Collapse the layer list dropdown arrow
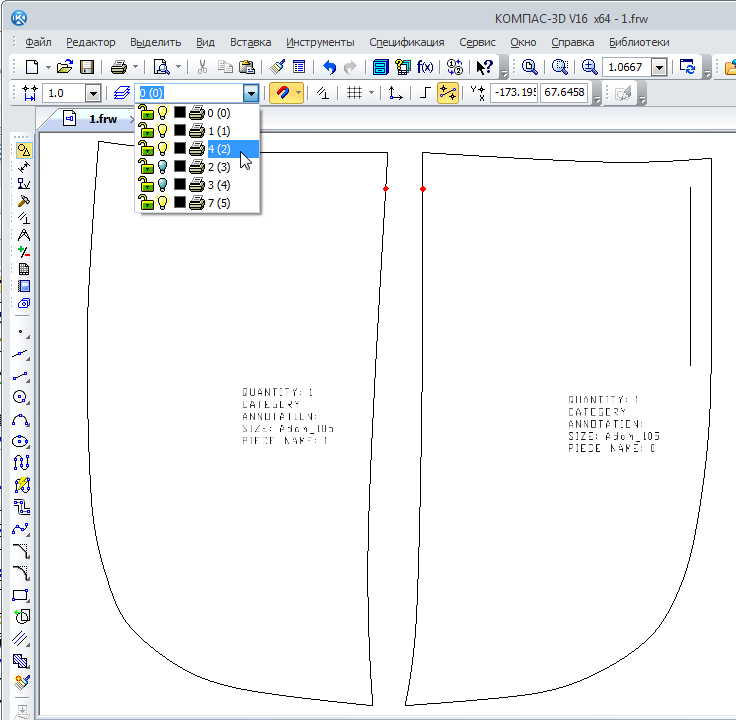Image resolution: width=736 pixels, height=720 pixels. pyautogui.click(x=251, y=93)
